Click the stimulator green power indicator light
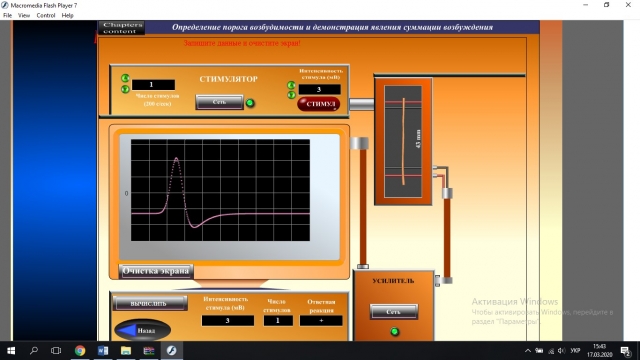 pyautogui.click(x=250, y=103)
